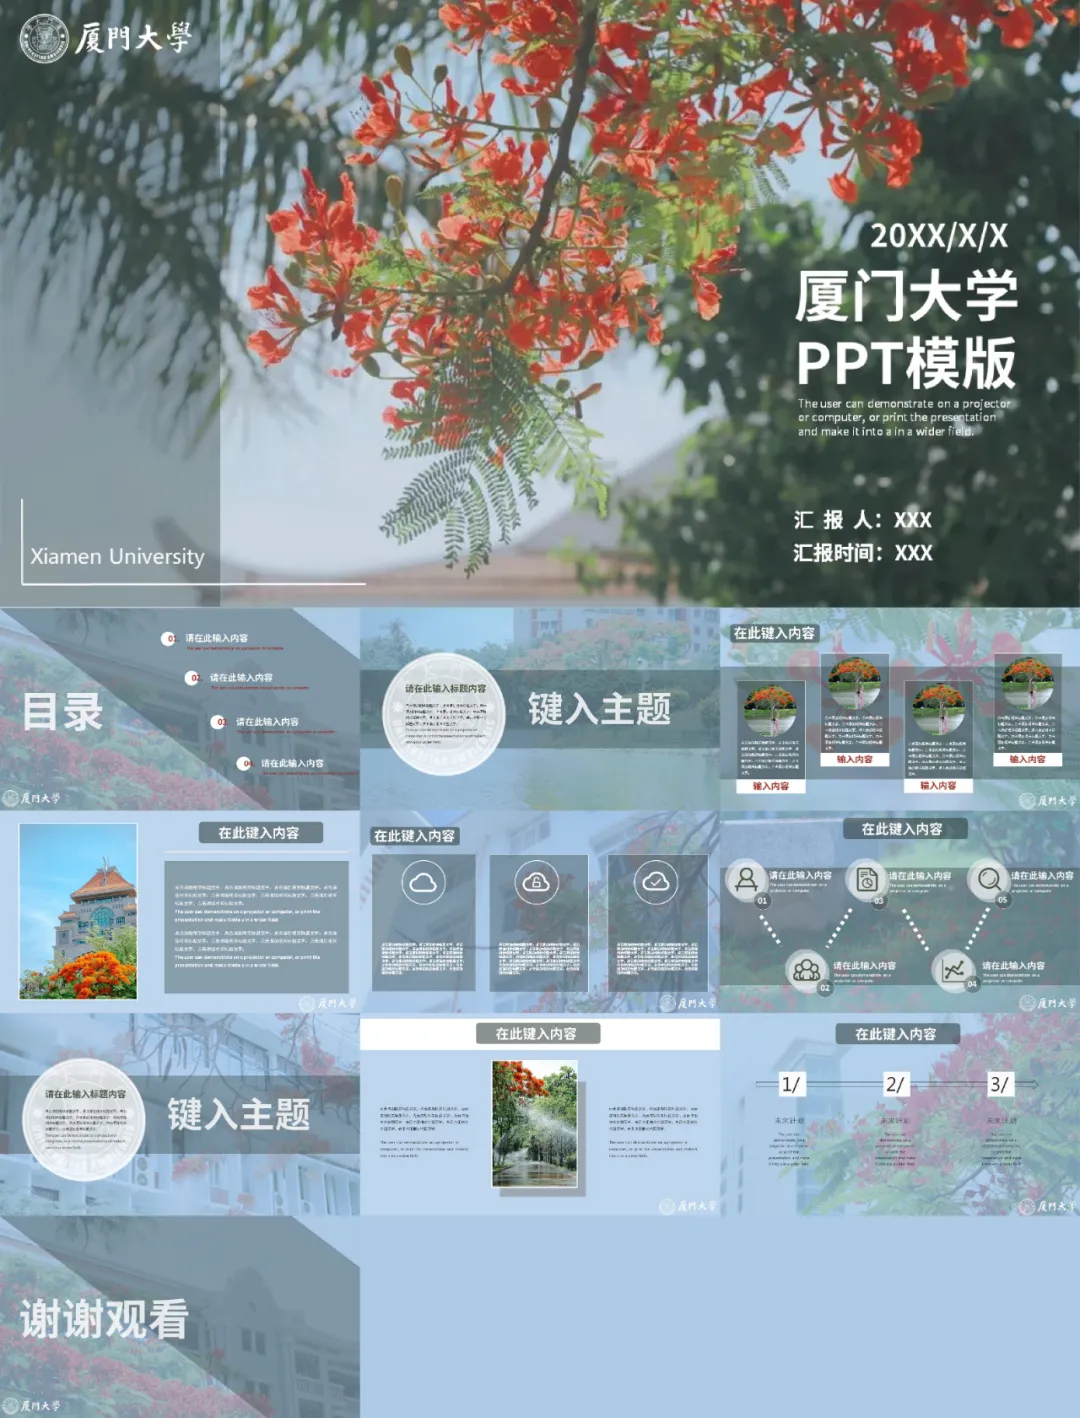Click the 目录 heading
Screen dimensions: 1080x1418
(x=63, y=712)
